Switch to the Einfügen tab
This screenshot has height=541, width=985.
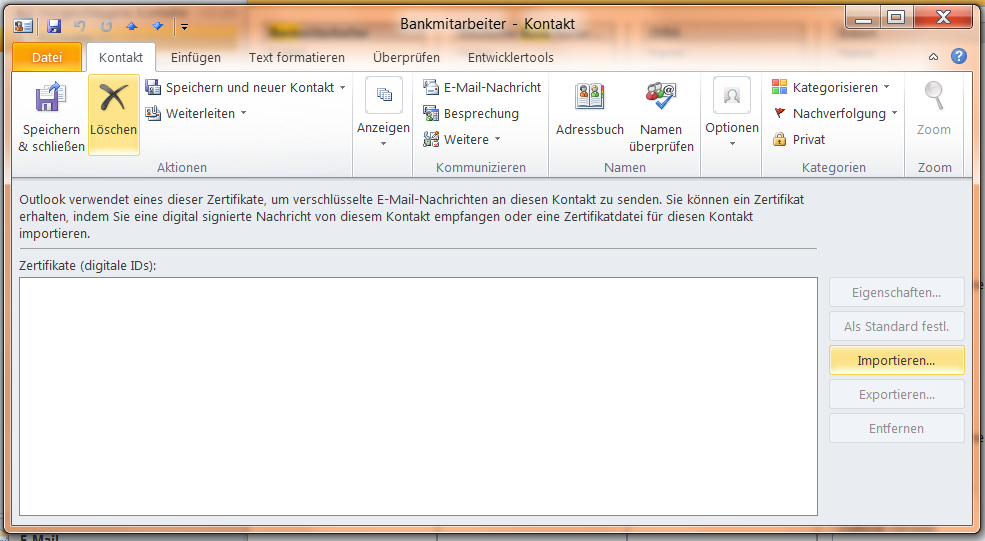pyautogui.click(x=196, y=57)
